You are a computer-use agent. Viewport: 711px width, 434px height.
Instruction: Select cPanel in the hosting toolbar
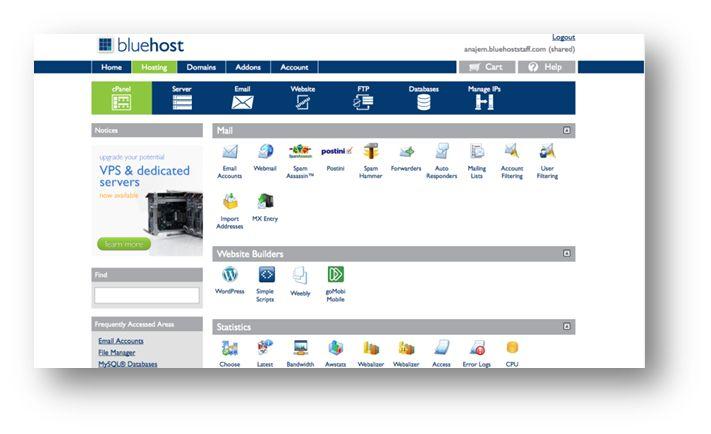tap(122, 98)
